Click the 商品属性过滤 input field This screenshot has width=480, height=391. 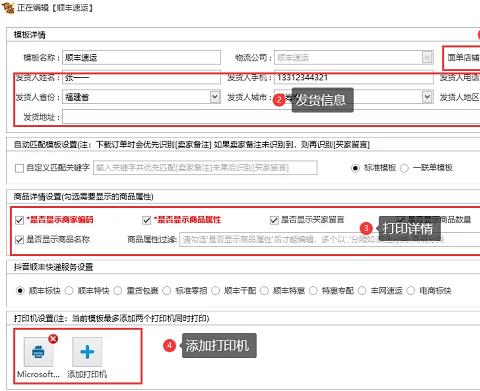(x=329, y=240)
